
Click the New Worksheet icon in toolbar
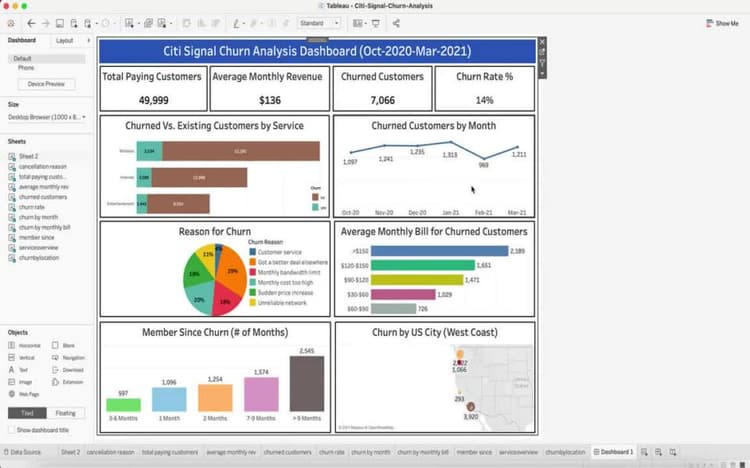coord(129,23)
